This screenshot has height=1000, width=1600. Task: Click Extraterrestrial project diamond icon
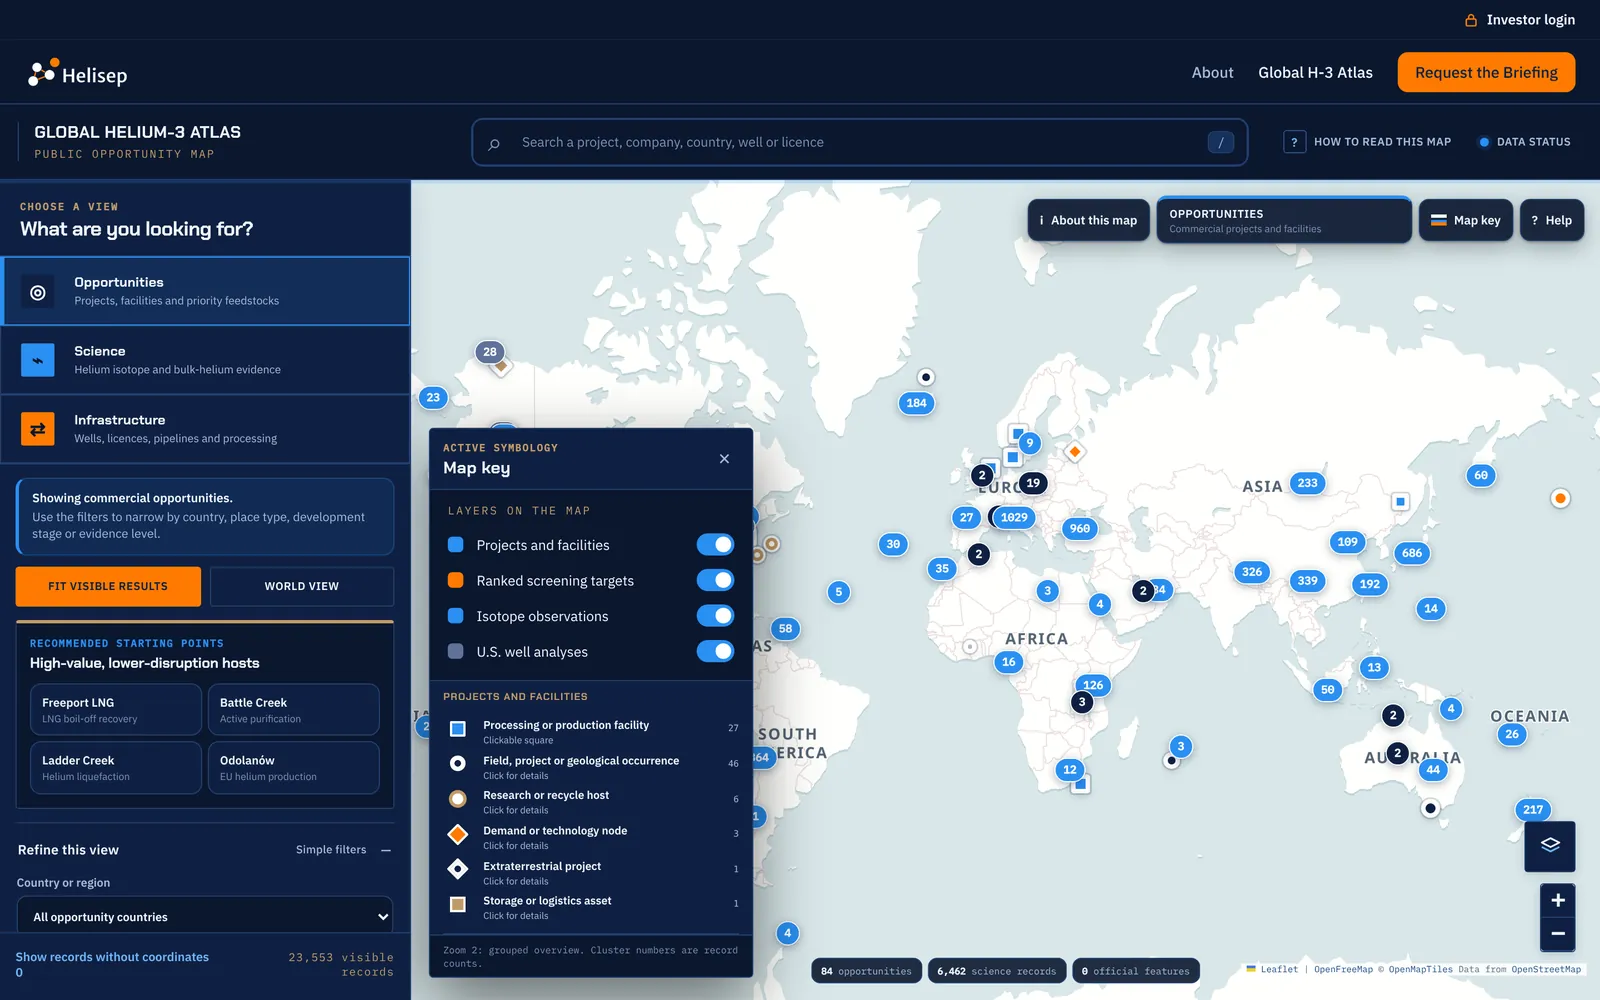coord(458,869)
